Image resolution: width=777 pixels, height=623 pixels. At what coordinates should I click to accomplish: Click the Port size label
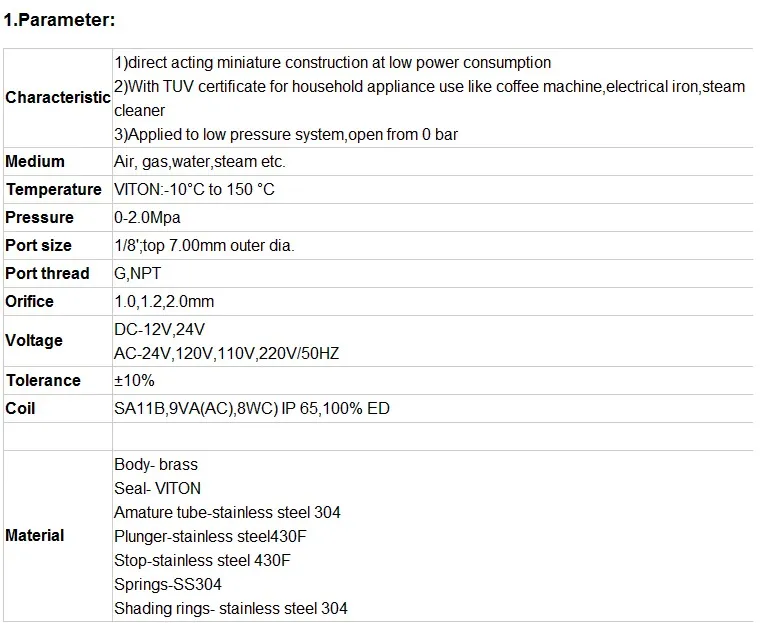38,245
